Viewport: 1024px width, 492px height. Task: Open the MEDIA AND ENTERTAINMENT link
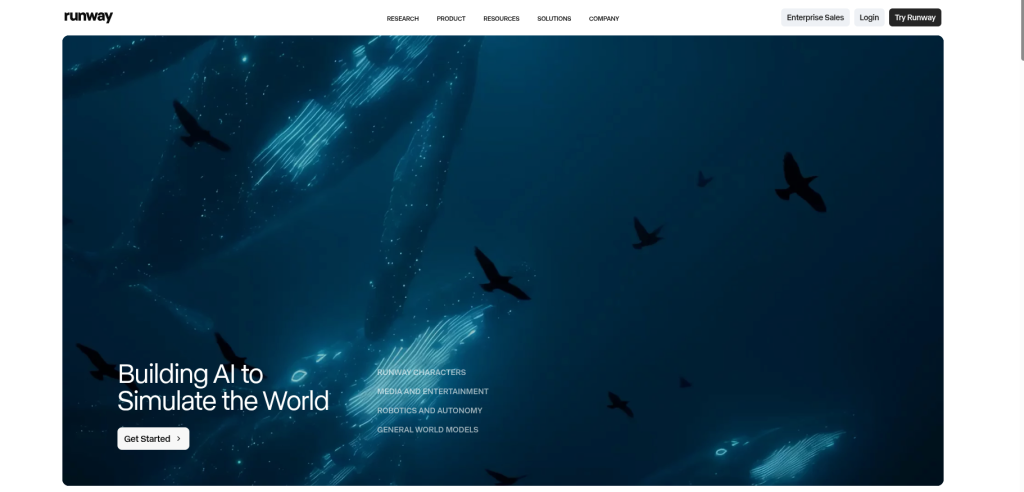click(x=432, y=391)
